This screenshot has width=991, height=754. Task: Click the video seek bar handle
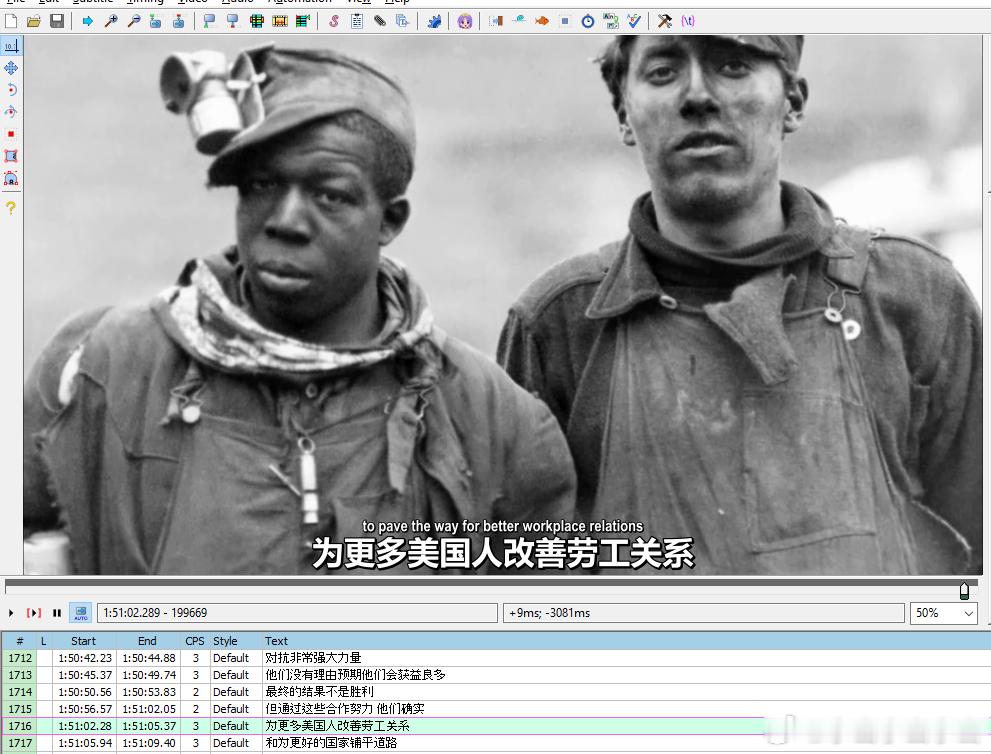pyautogui.click(x=964, y=591)
